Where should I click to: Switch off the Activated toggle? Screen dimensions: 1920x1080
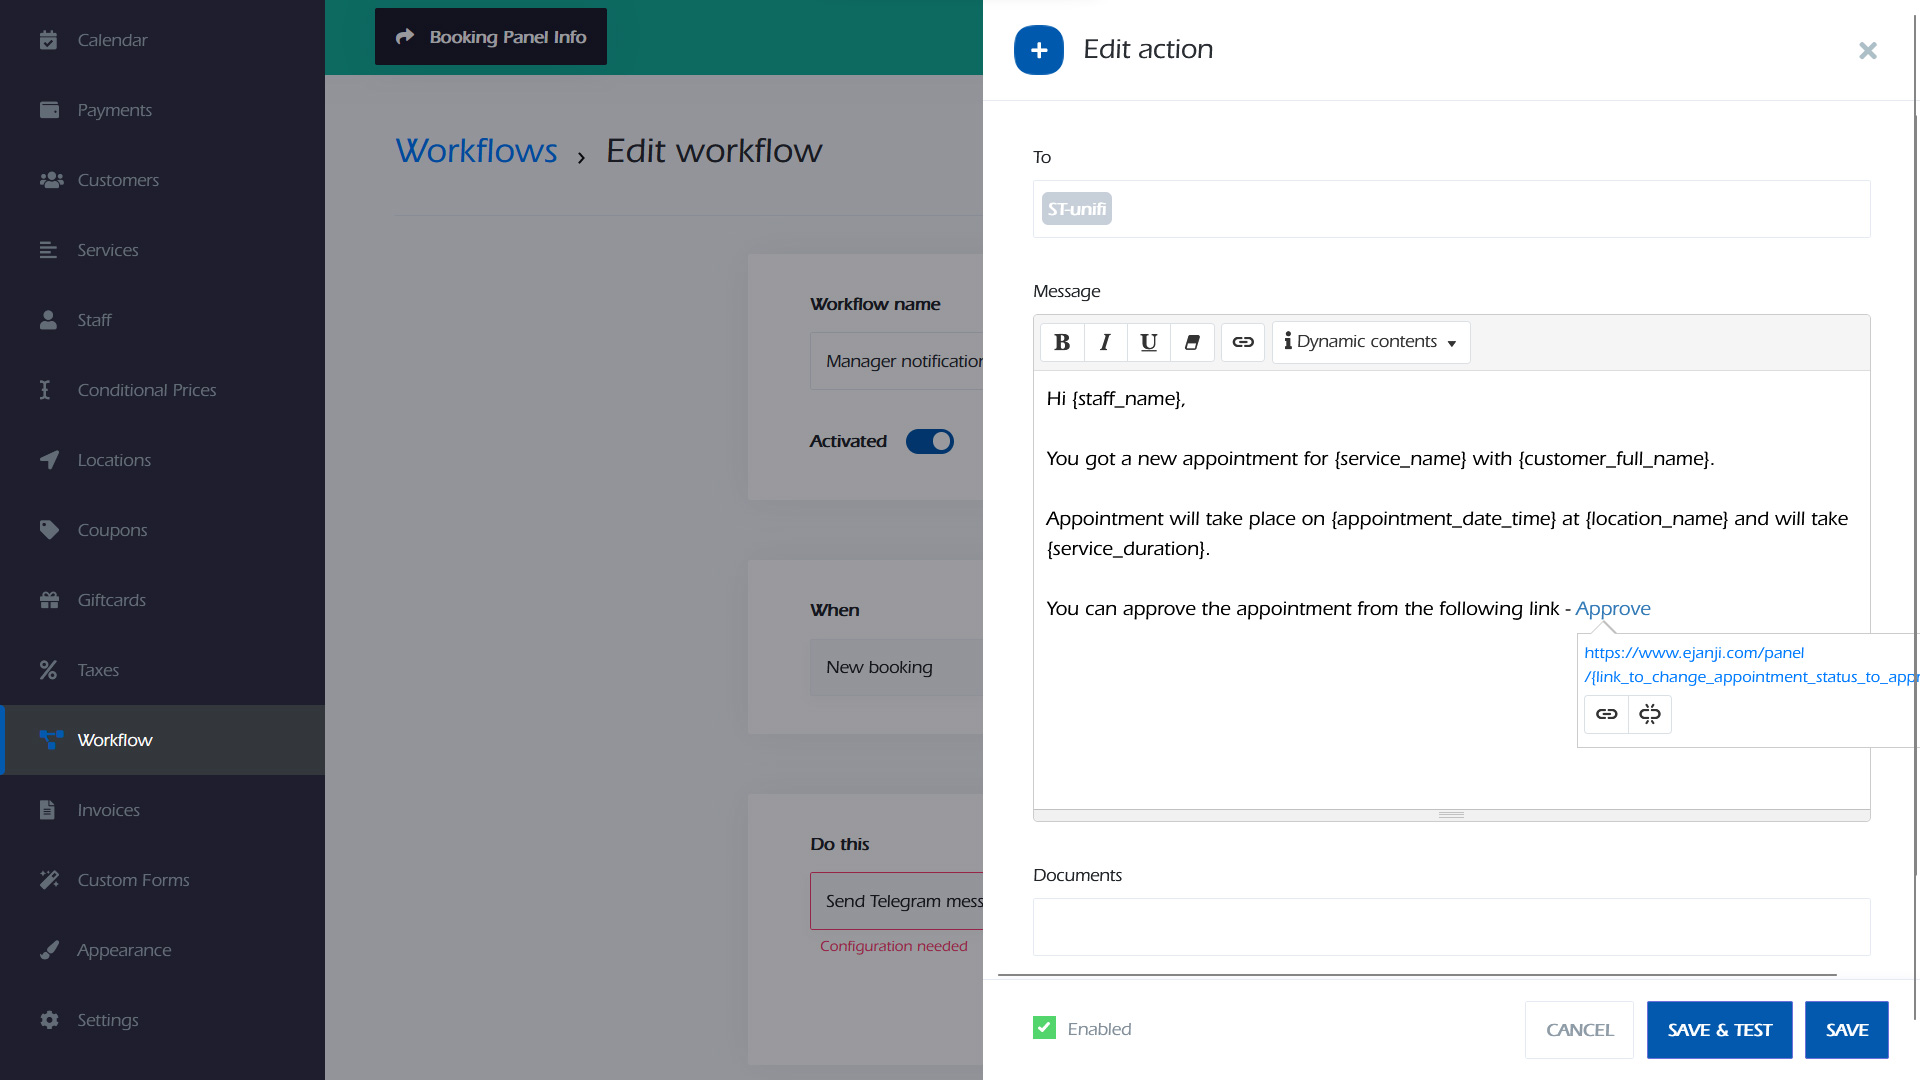[929, 441]
